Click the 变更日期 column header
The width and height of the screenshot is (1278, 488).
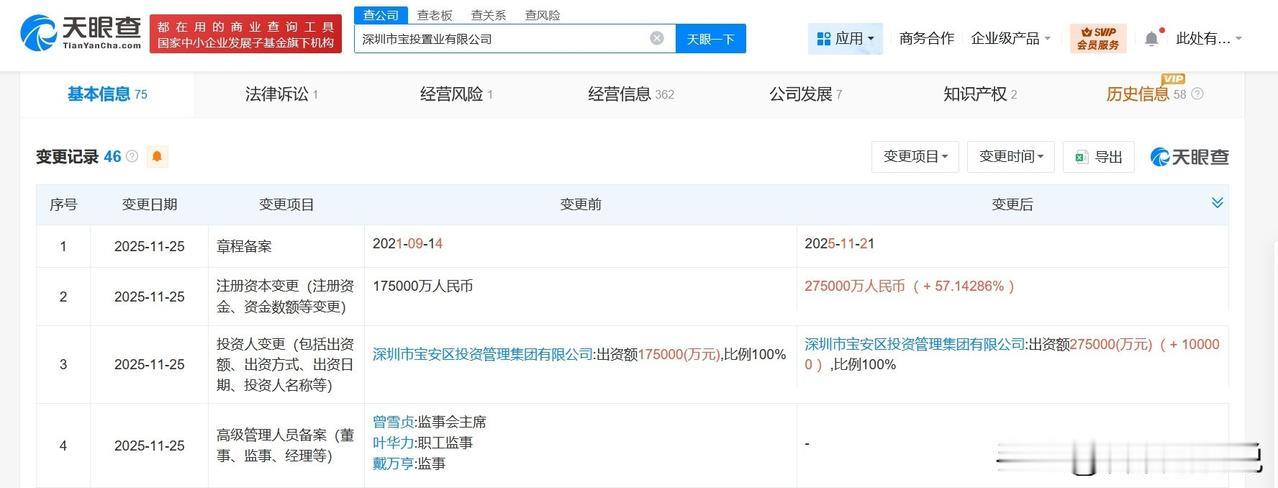coord(149,204)
